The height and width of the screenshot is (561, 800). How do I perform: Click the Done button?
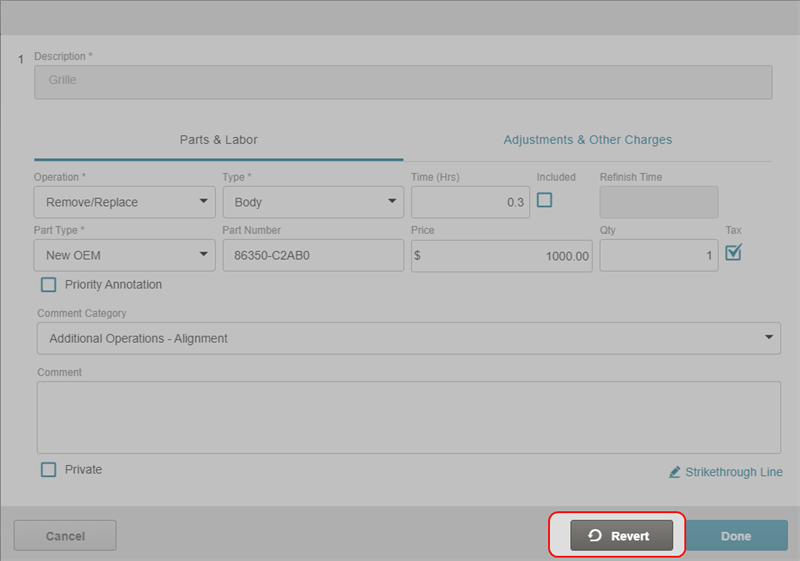tap(736, 536)
